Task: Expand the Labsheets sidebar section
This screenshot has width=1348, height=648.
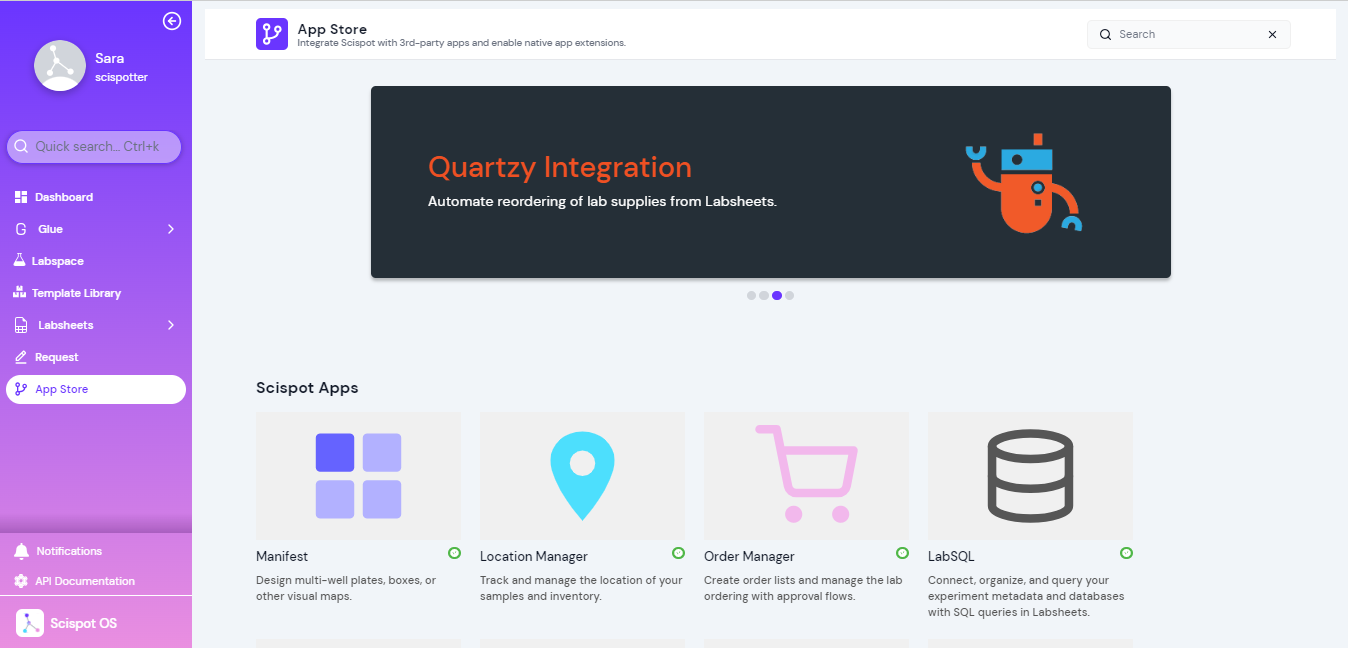Action: [x=171, y=324]
